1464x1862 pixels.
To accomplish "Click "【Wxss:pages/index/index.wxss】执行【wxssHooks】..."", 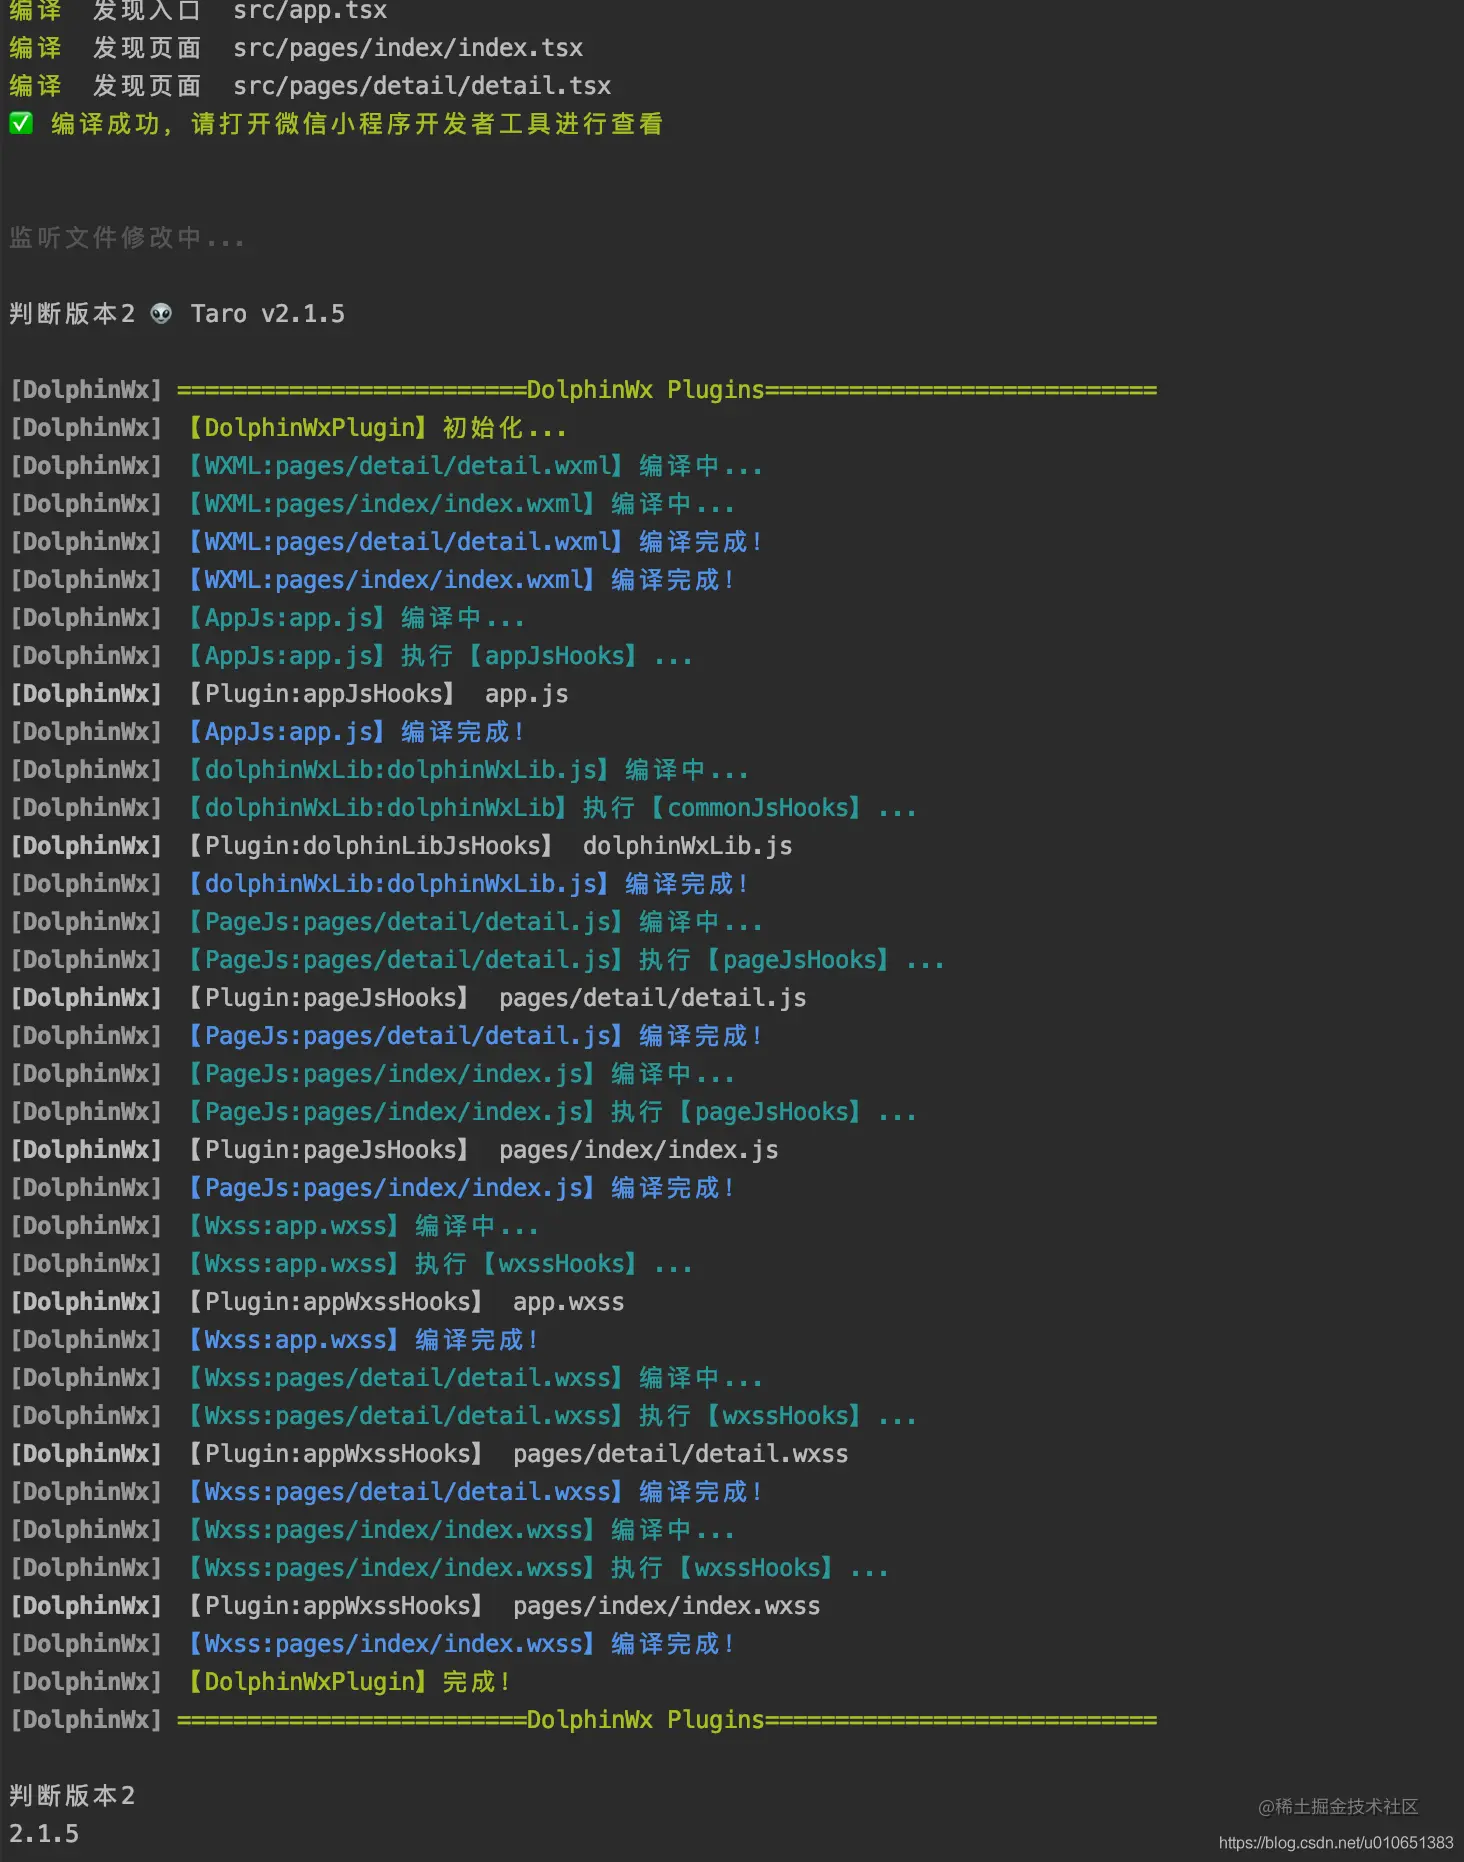I will pos(539,1568).
